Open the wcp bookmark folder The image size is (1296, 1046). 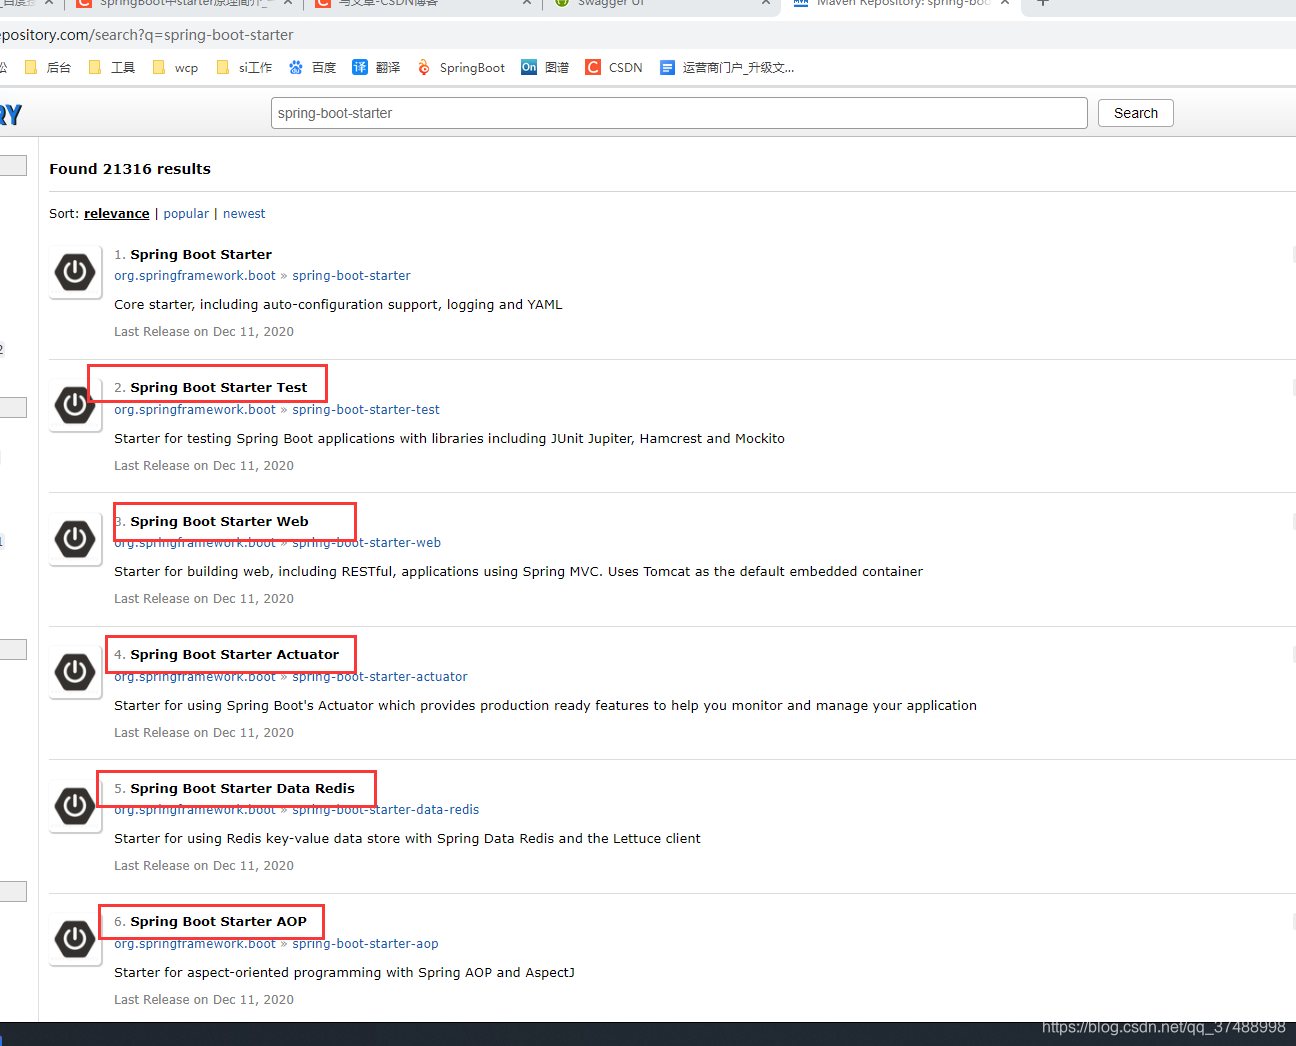[x=175, y=68]
